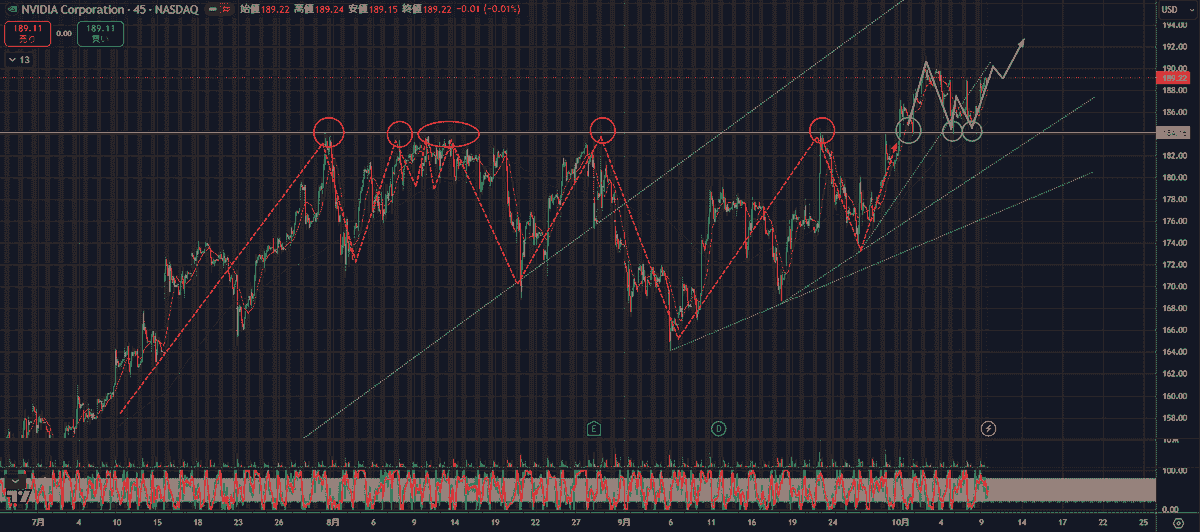Image resolution: width=1200 pixels, height=532 pixels.
Task: Select the horizontal line price label near 184
Action: tap(1174, 133)
